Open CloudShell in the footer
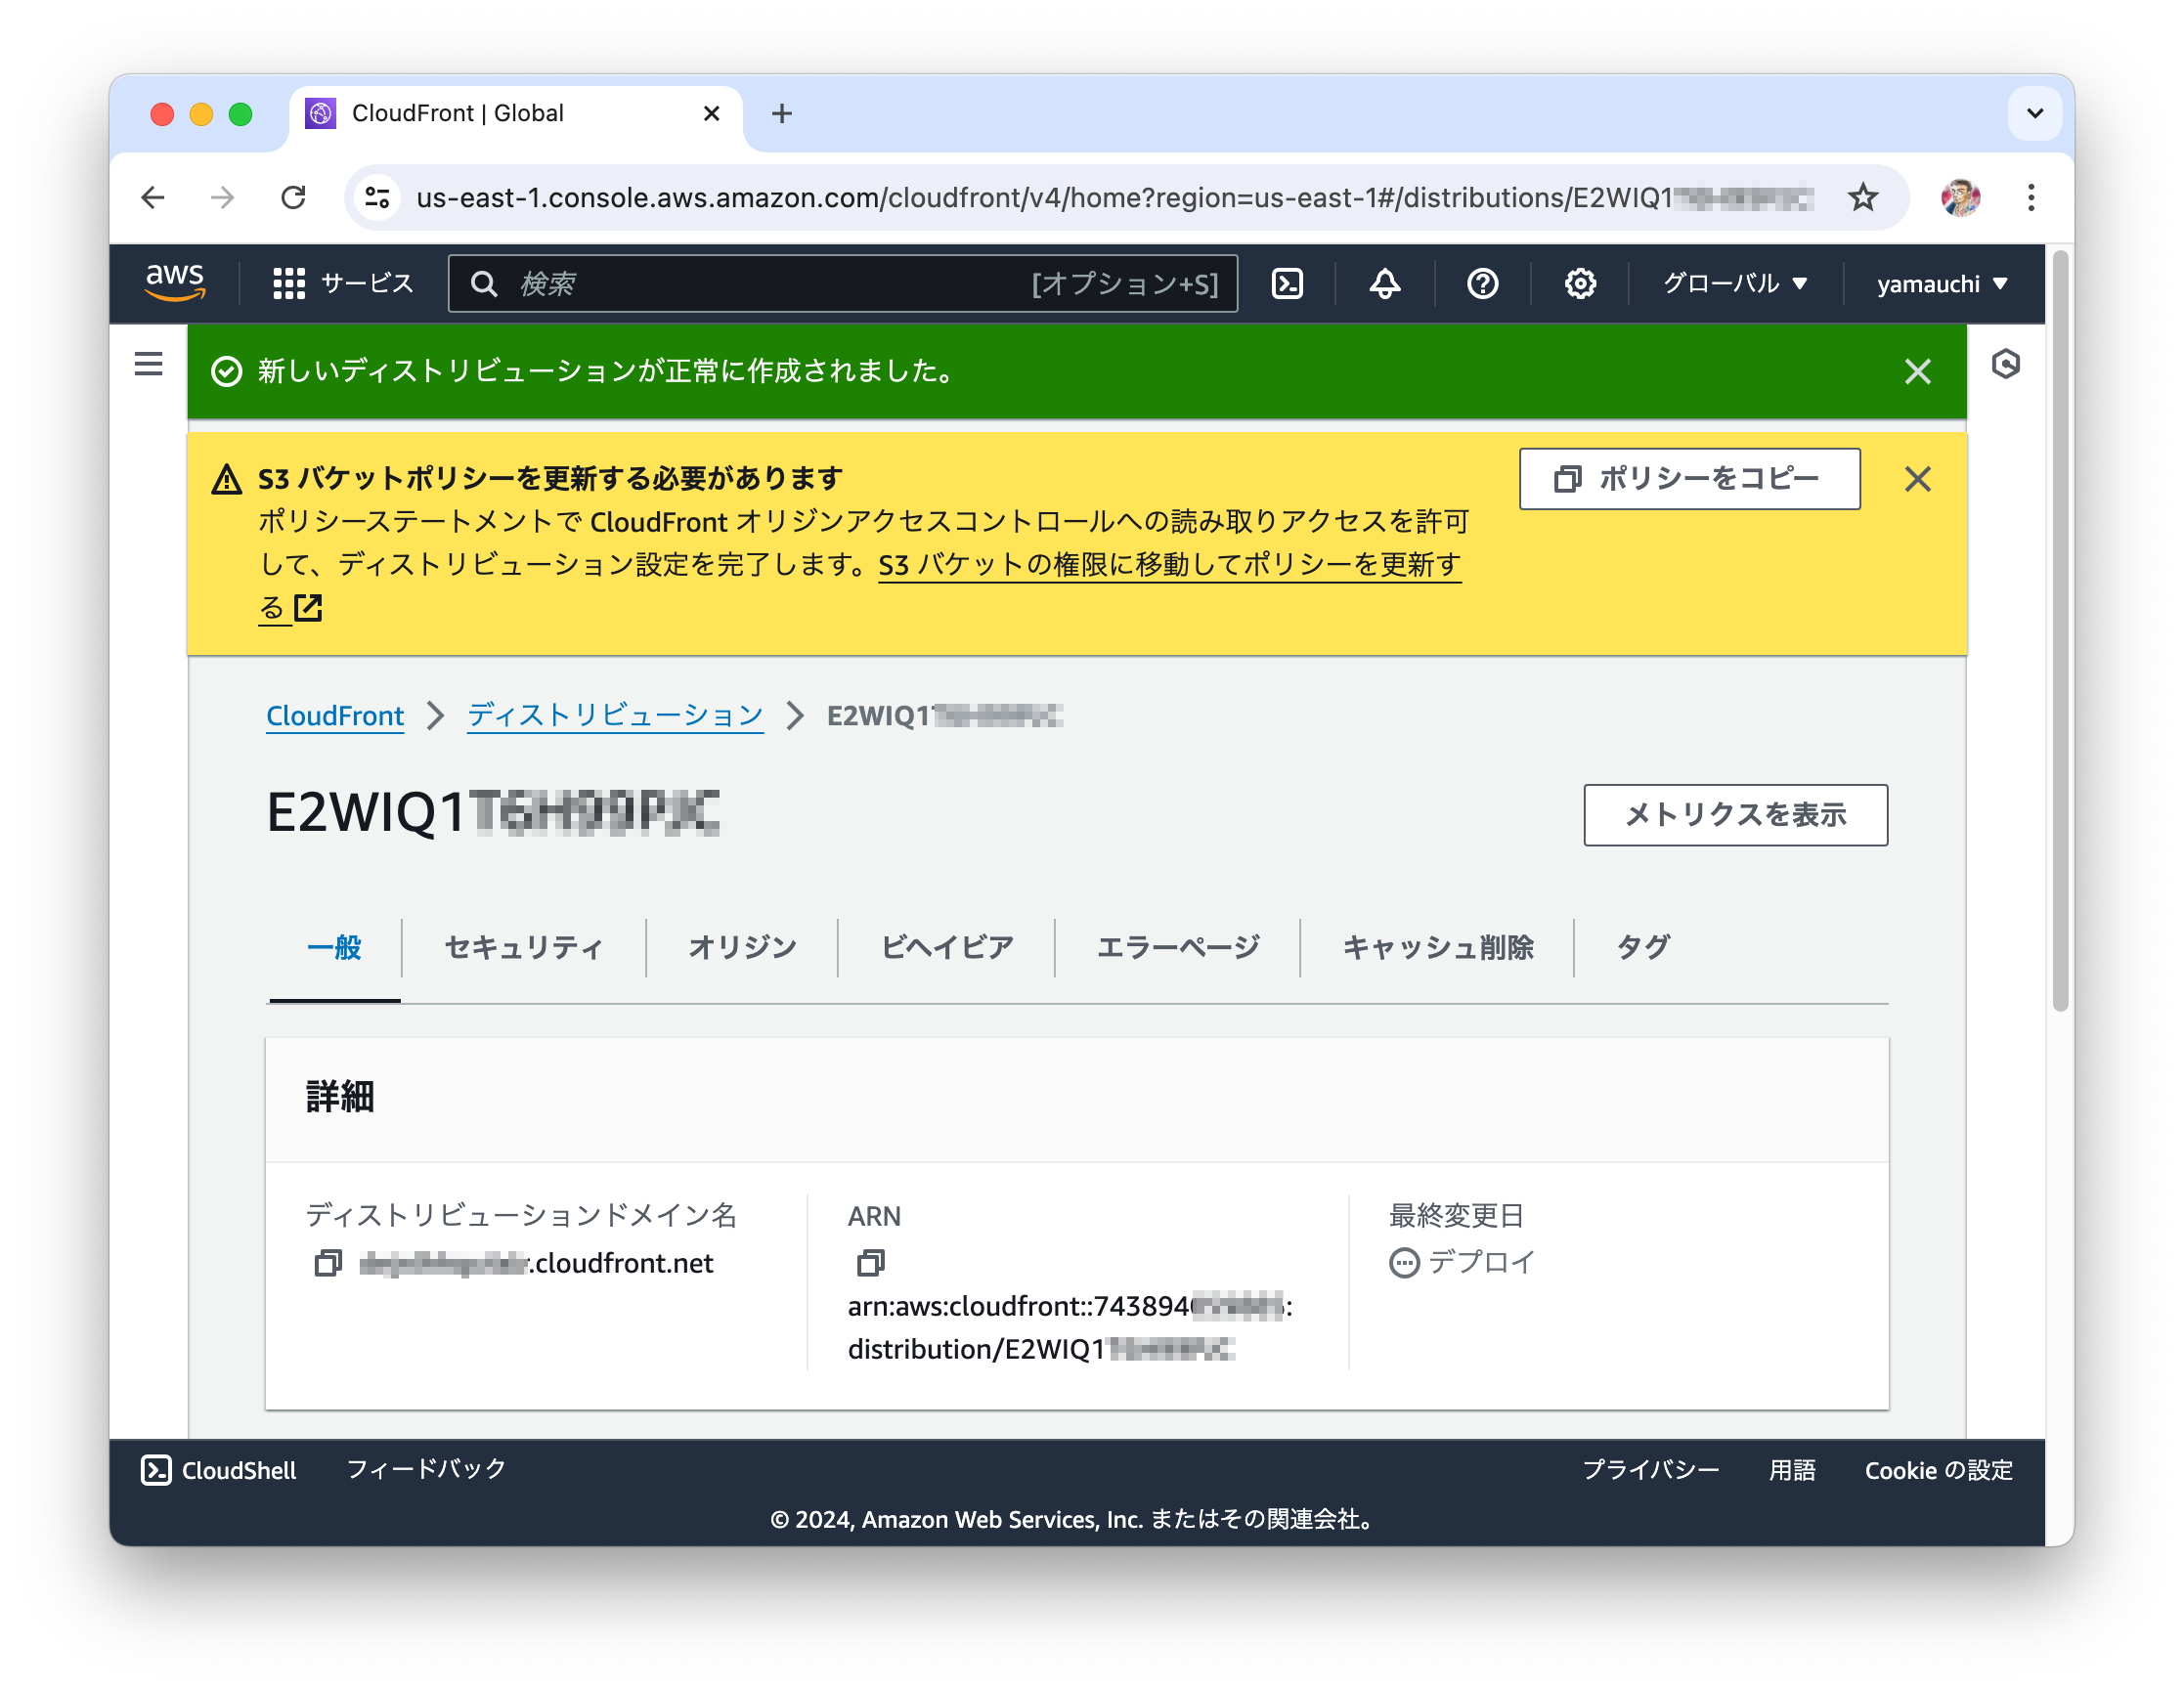 coord(219,1470)
